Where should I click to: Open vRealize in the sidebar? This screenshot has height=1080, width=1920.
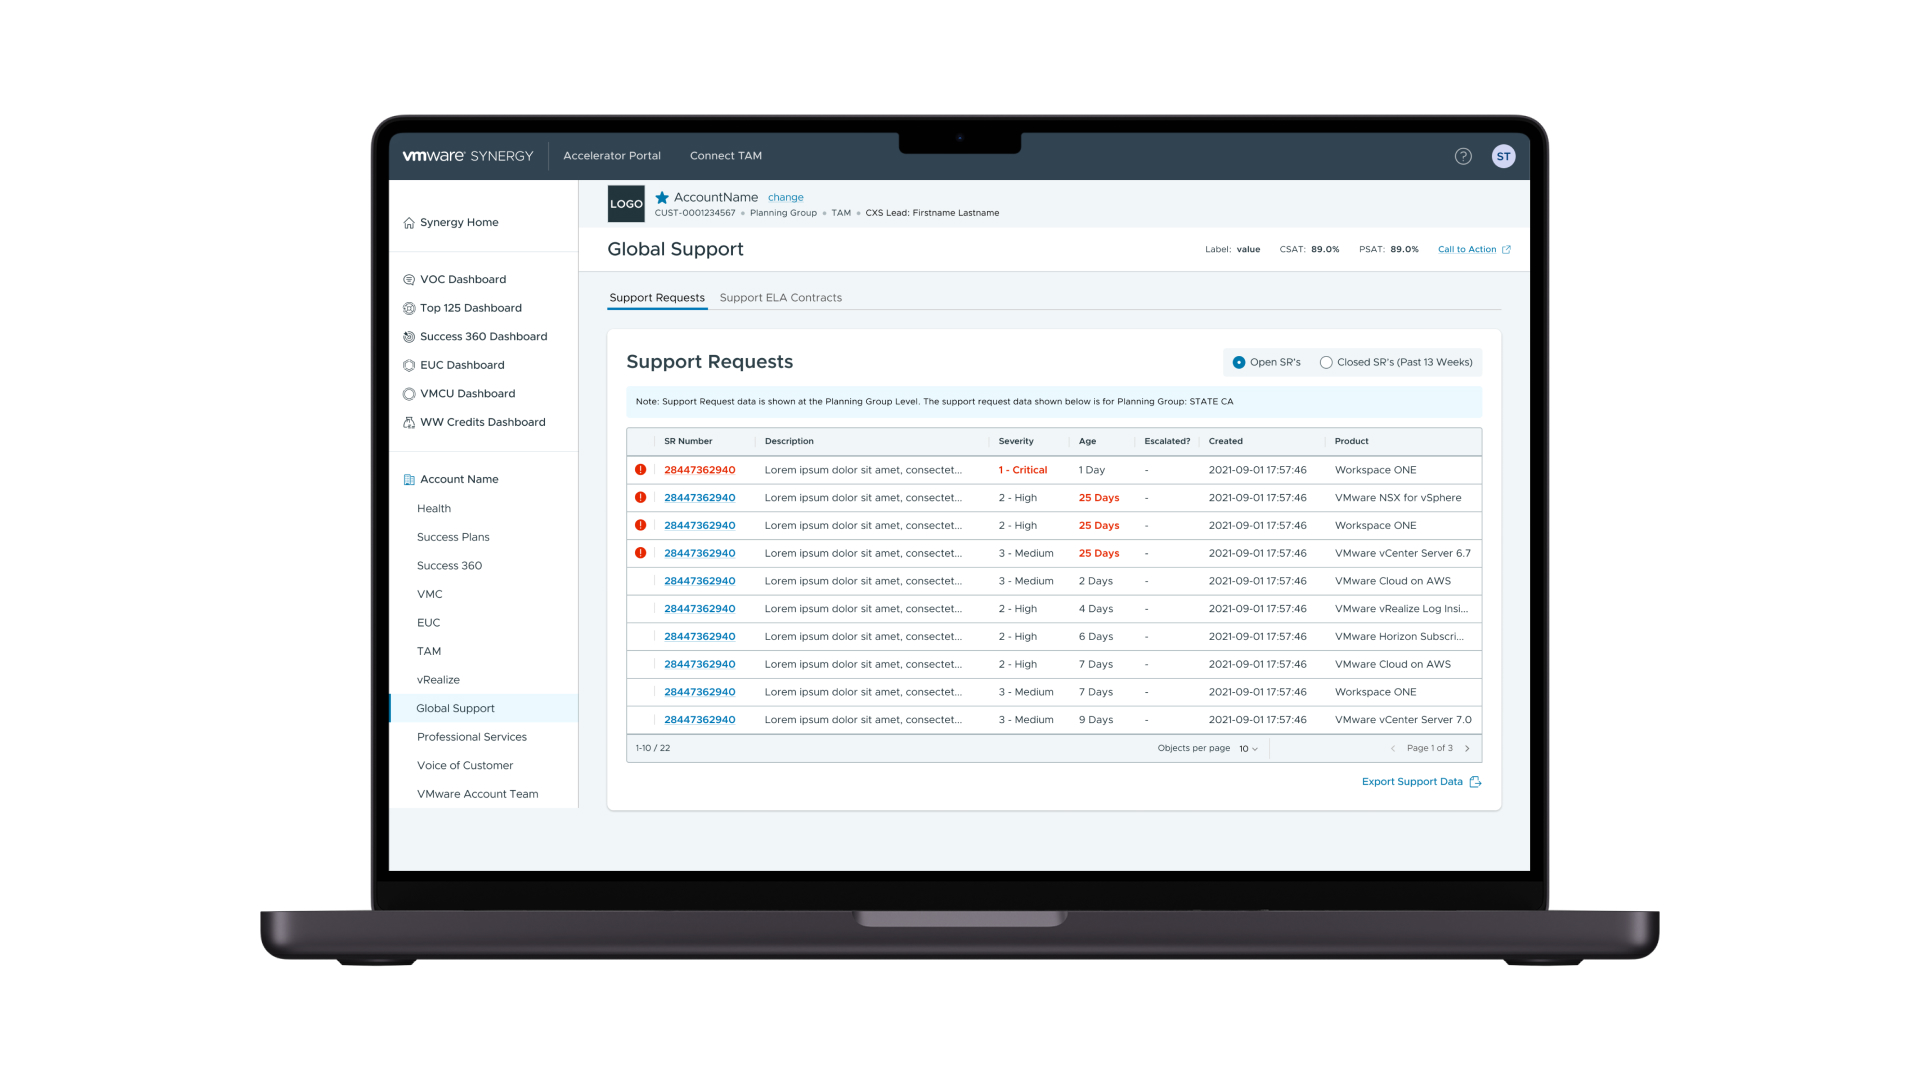(438, 680)
